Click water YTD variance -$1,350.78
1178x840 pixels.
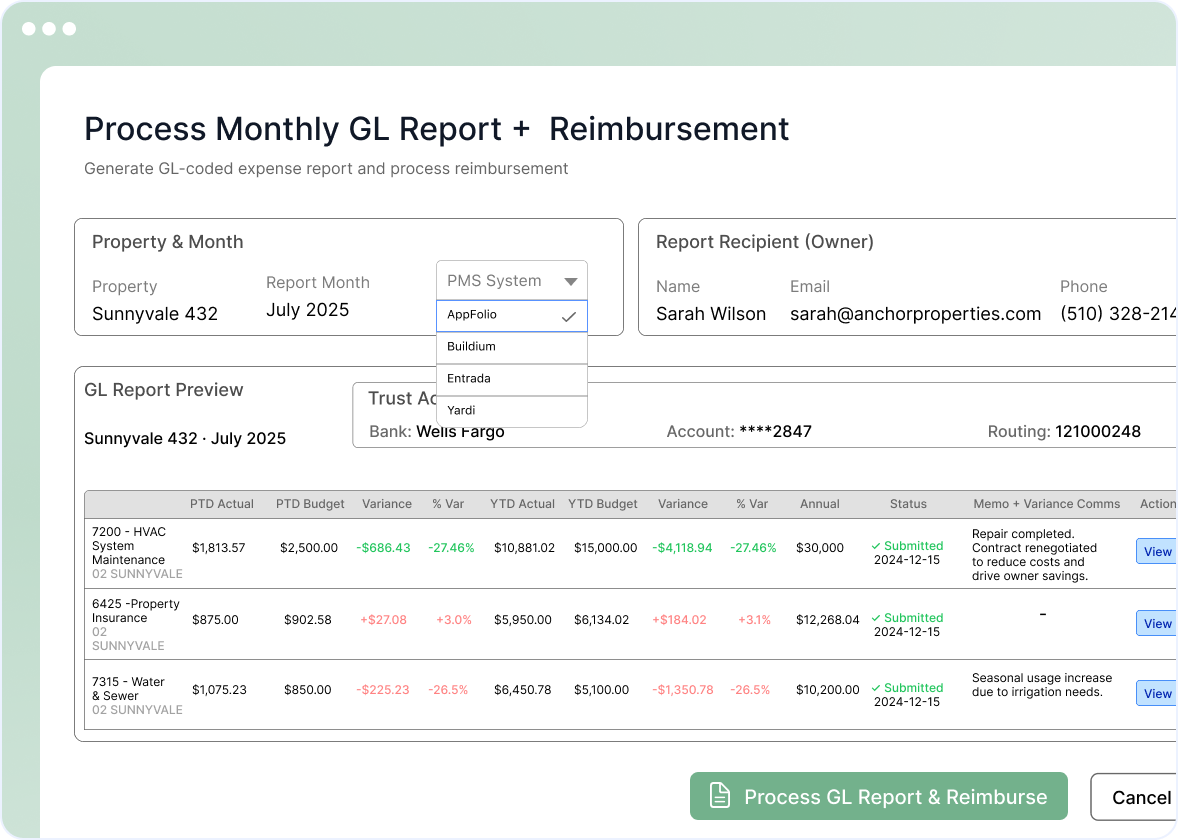click(682, 690)
